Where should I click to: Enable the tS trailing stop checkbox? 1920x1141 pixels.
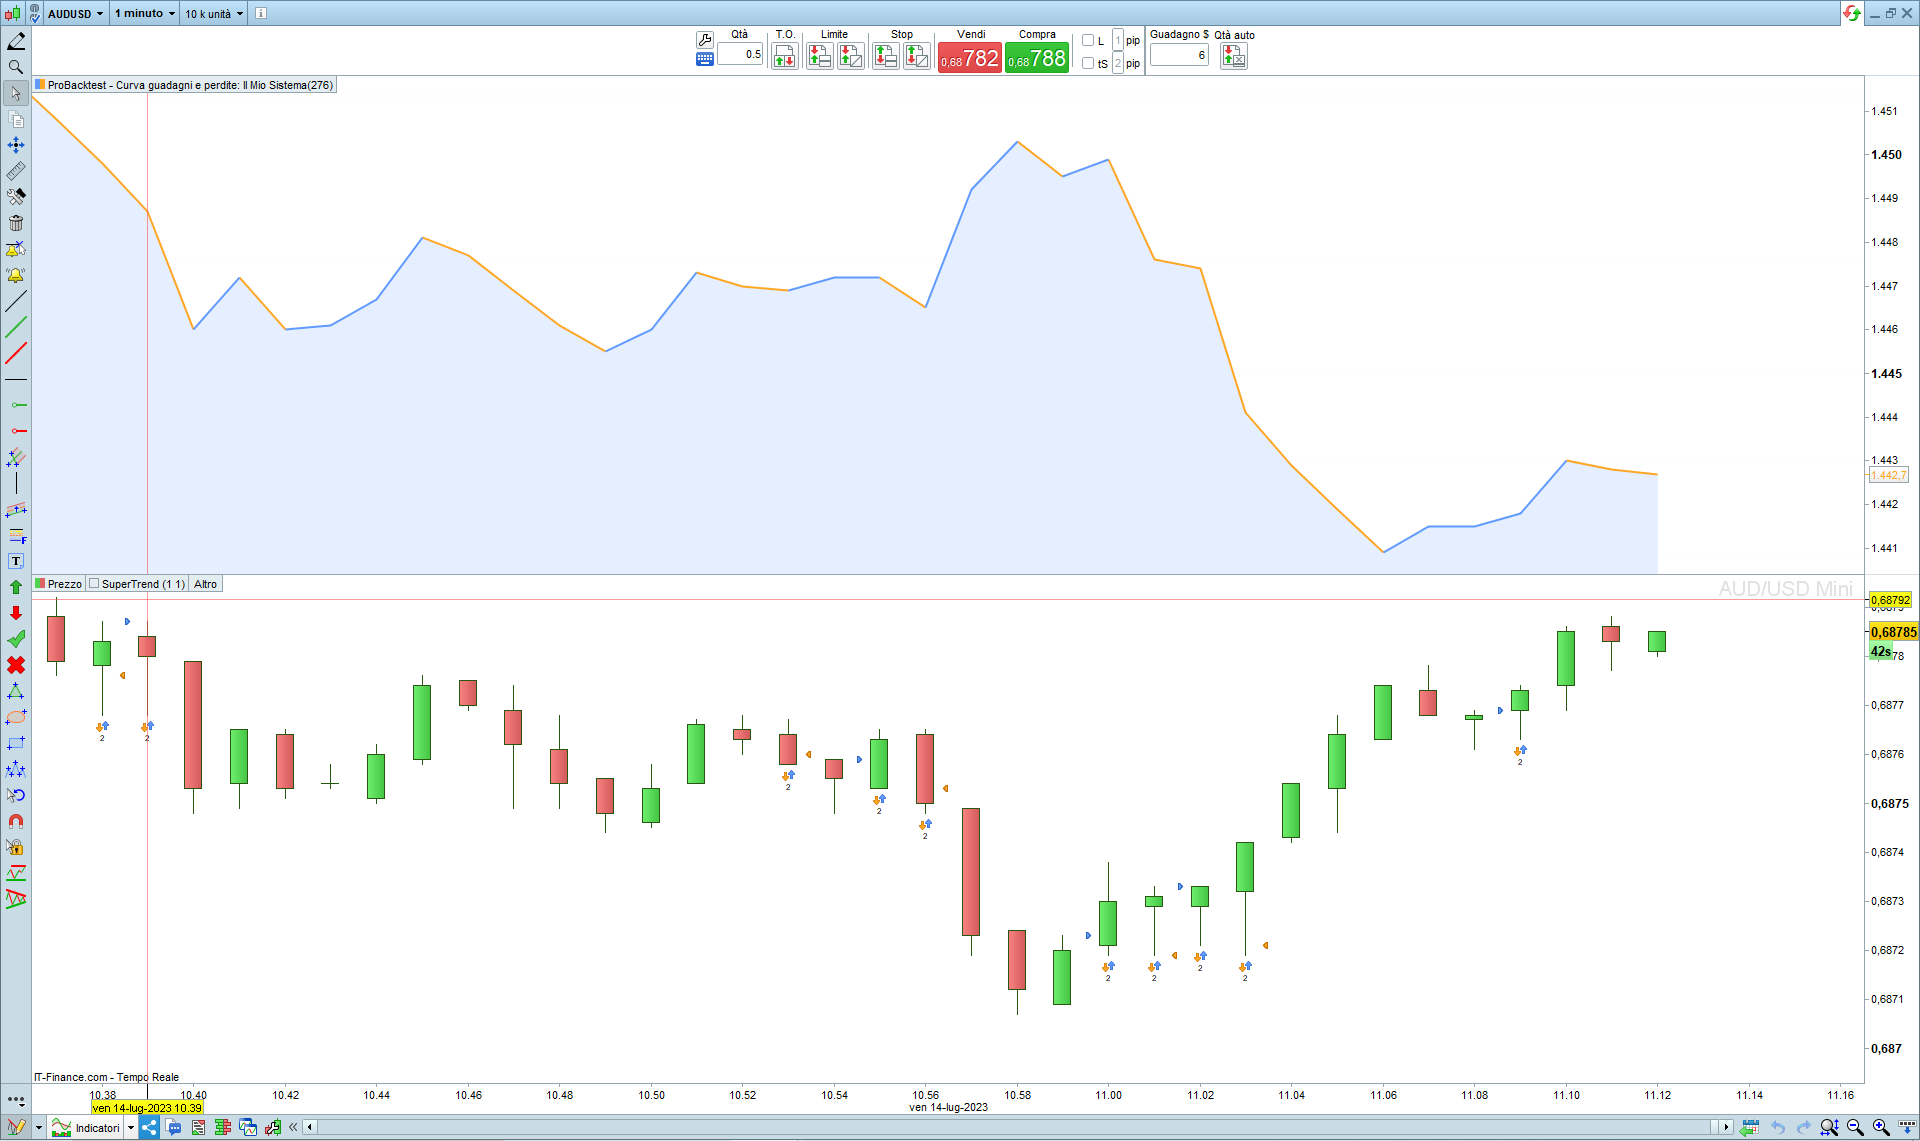pos(1088,63)
